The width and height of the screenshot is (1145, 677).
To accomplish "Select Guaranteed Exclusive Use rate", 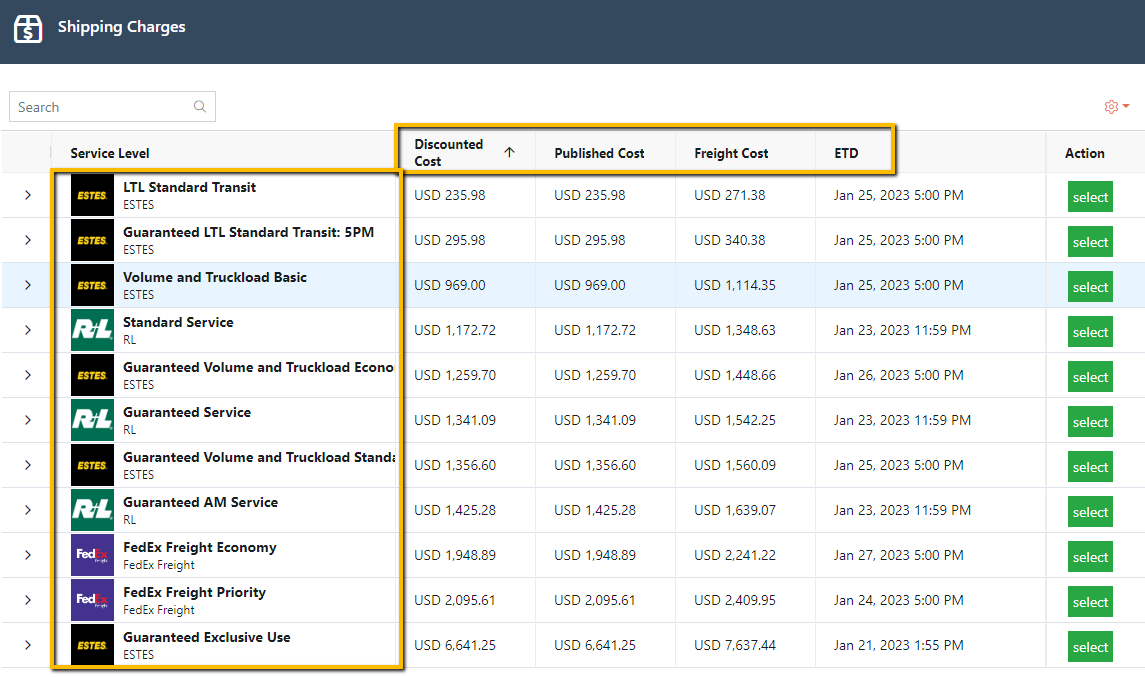I will point(1090,647).
